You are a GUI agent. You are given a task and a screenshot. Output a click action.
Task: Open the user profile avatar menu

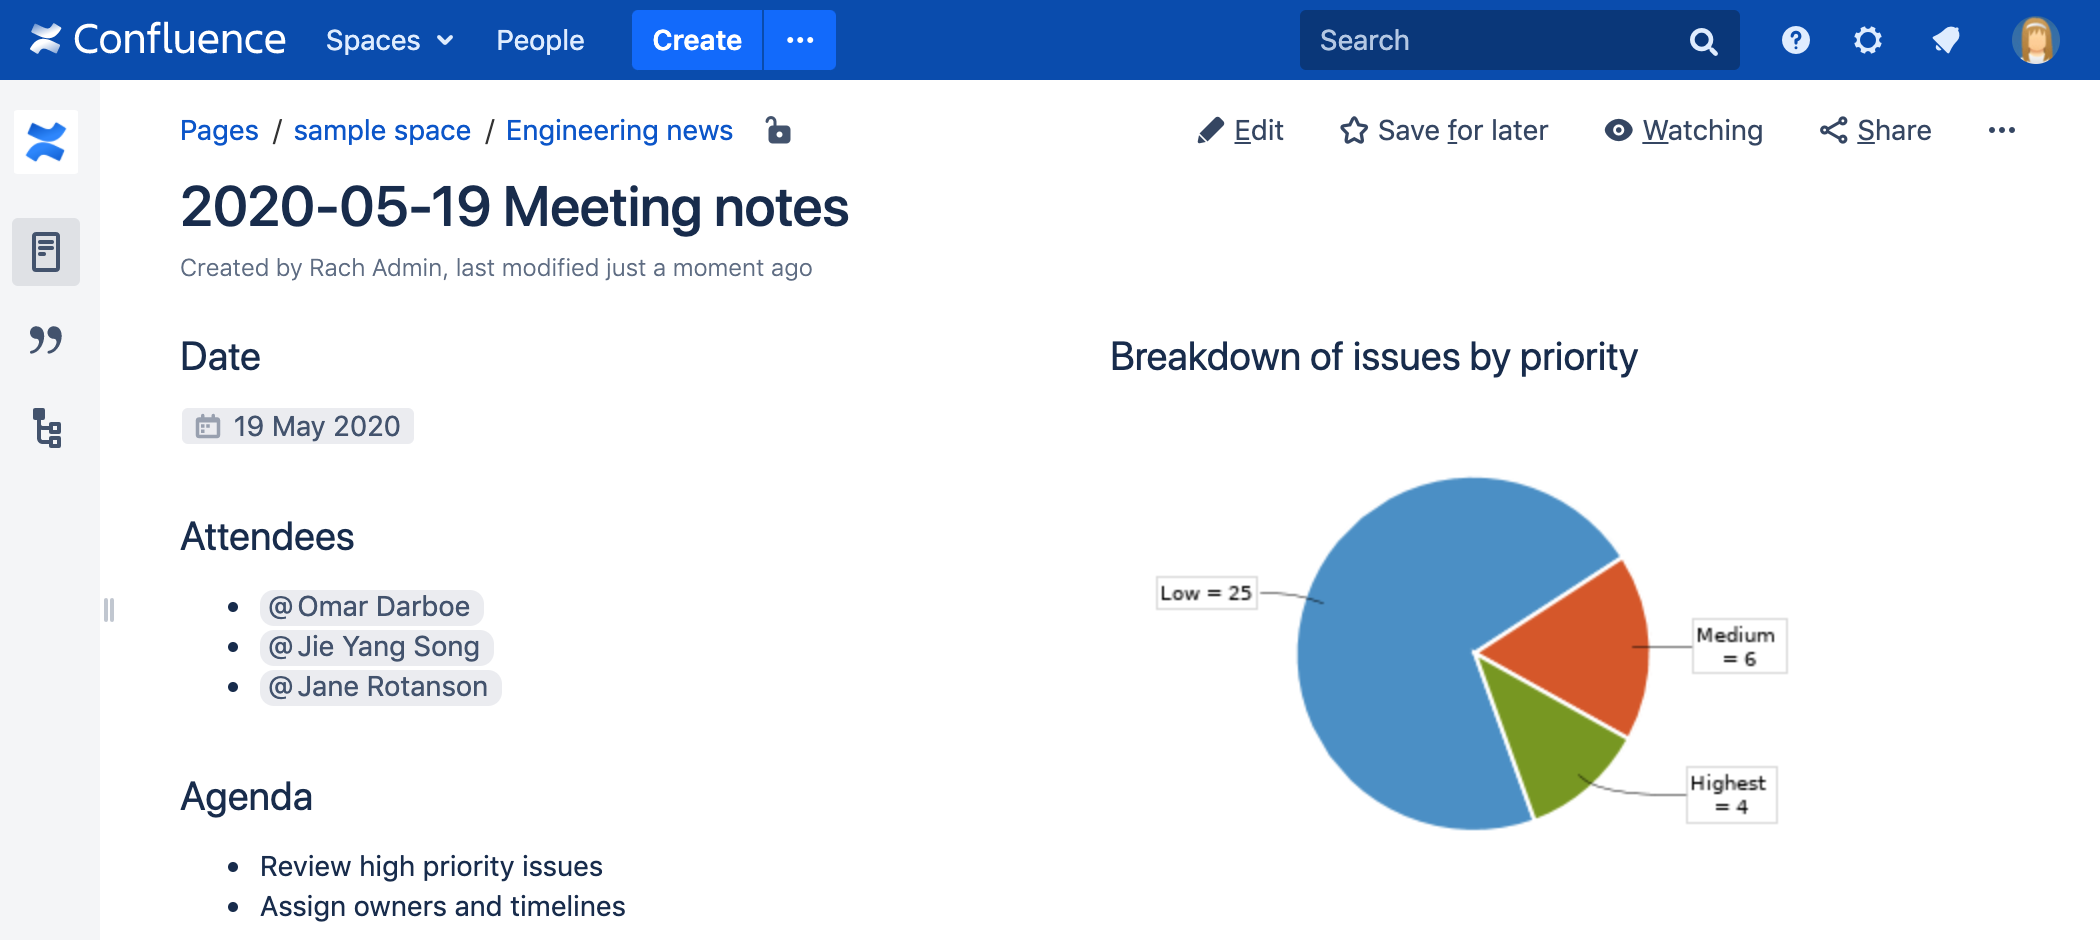(x=2035, y=40)
